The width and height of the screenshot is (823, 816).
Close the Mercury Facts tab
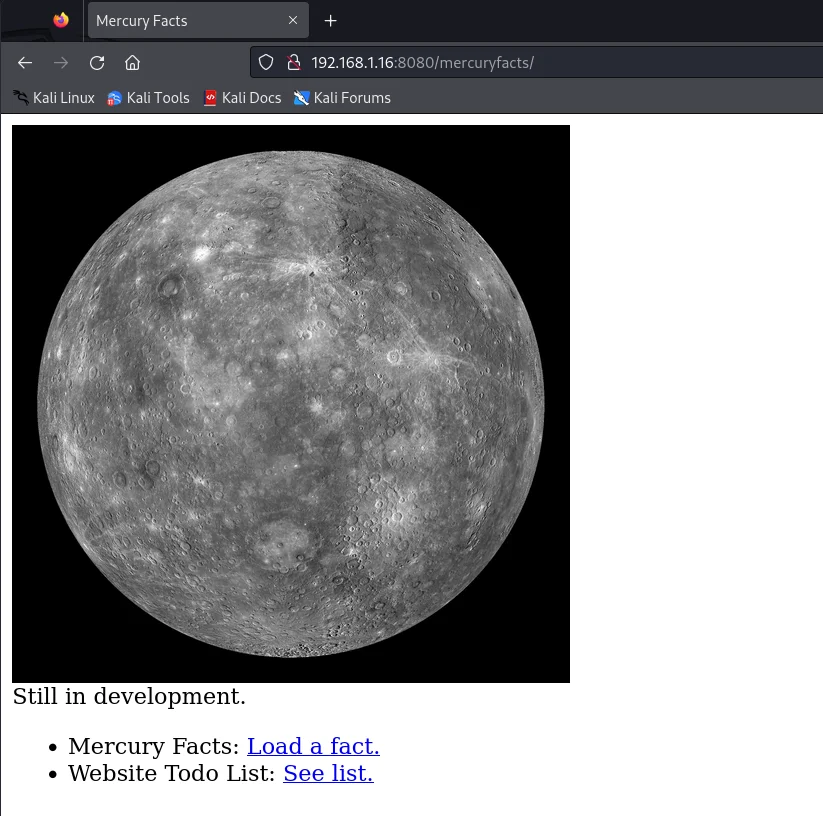click(293, 20)
